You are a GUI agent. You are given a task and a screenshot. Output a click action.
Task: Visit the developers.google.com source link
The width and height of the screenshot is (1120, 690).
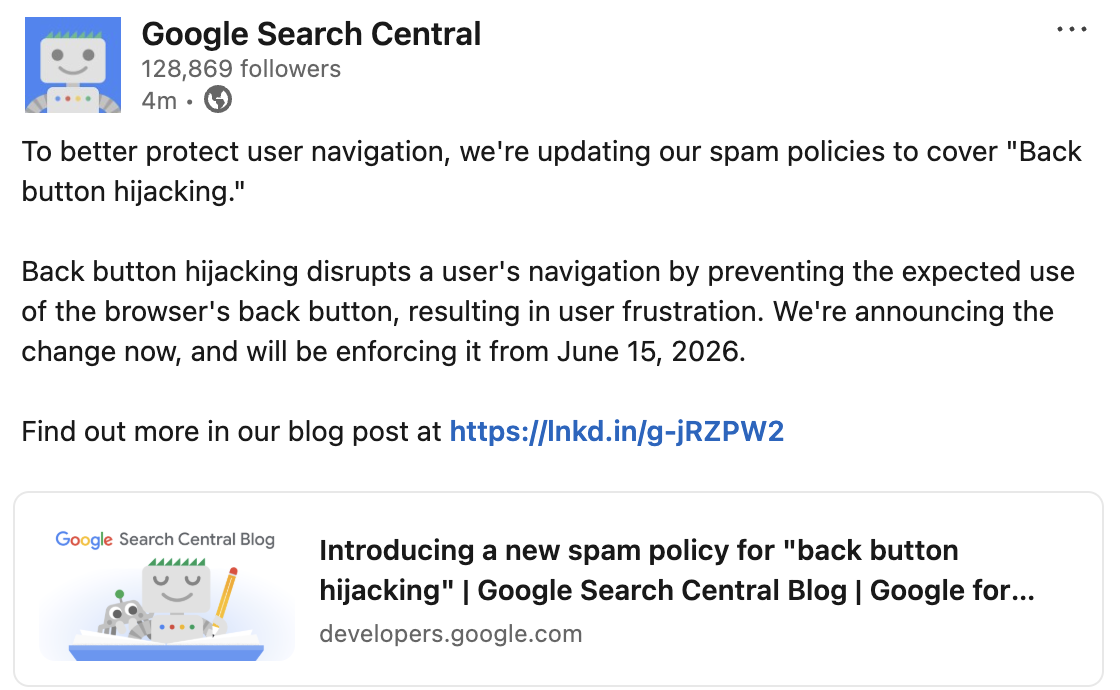point(451,633)
